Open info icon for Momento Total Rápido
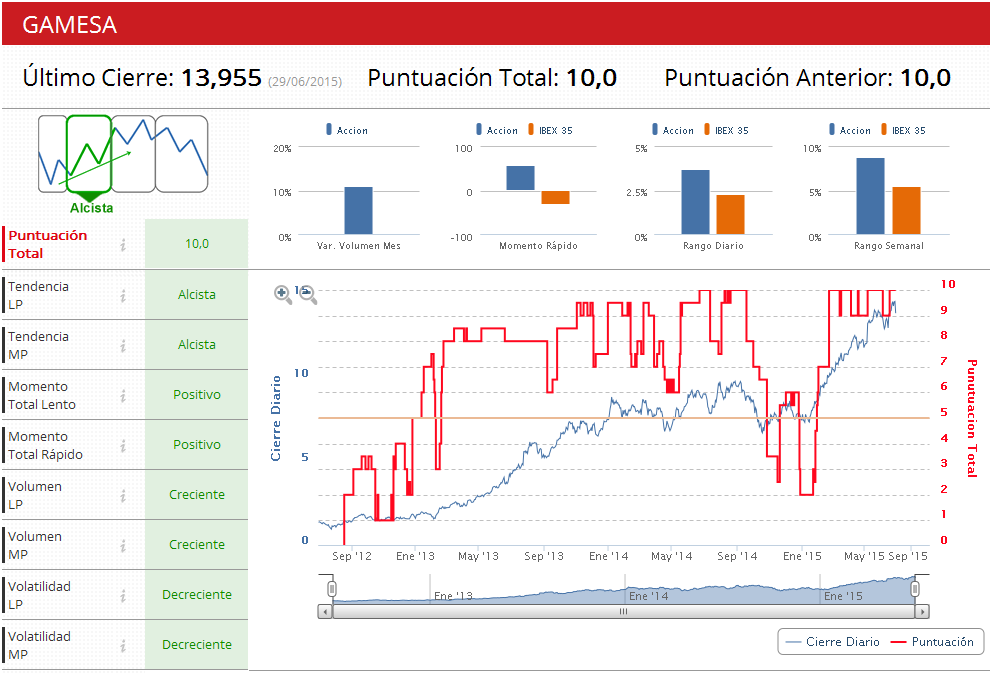994x674 pixels. tap(123, 446)
